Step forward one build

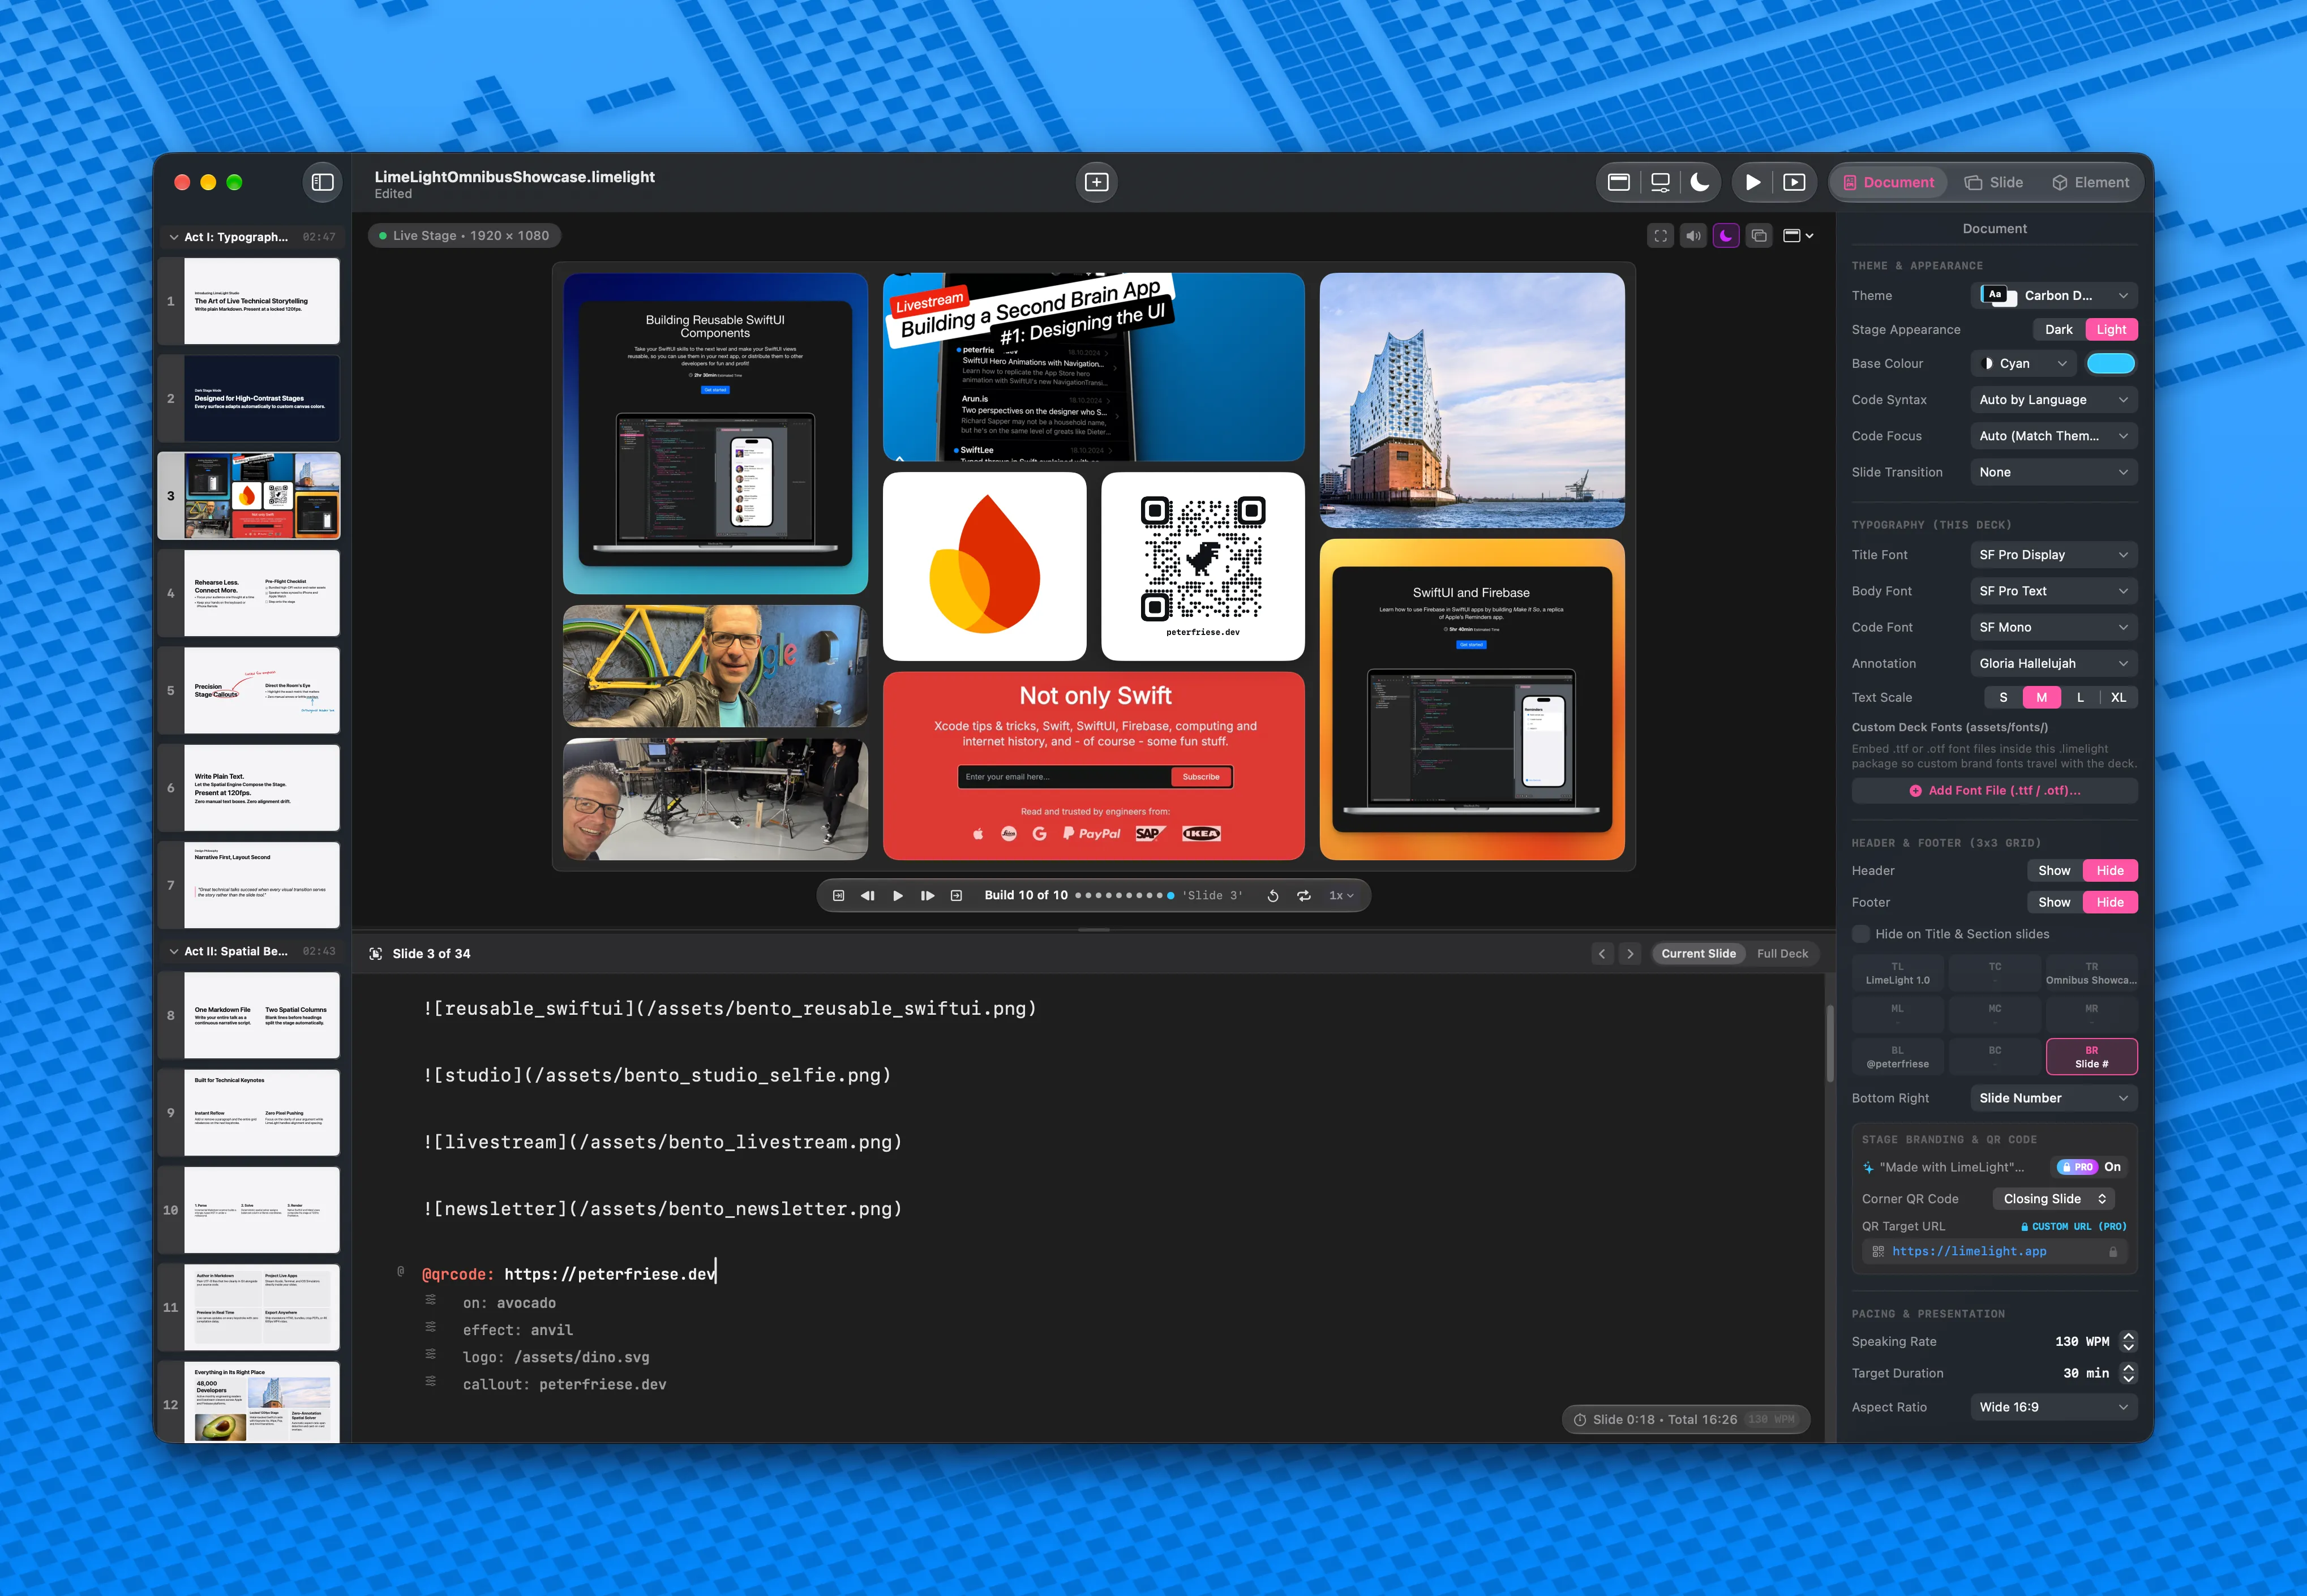coord(928,896)
